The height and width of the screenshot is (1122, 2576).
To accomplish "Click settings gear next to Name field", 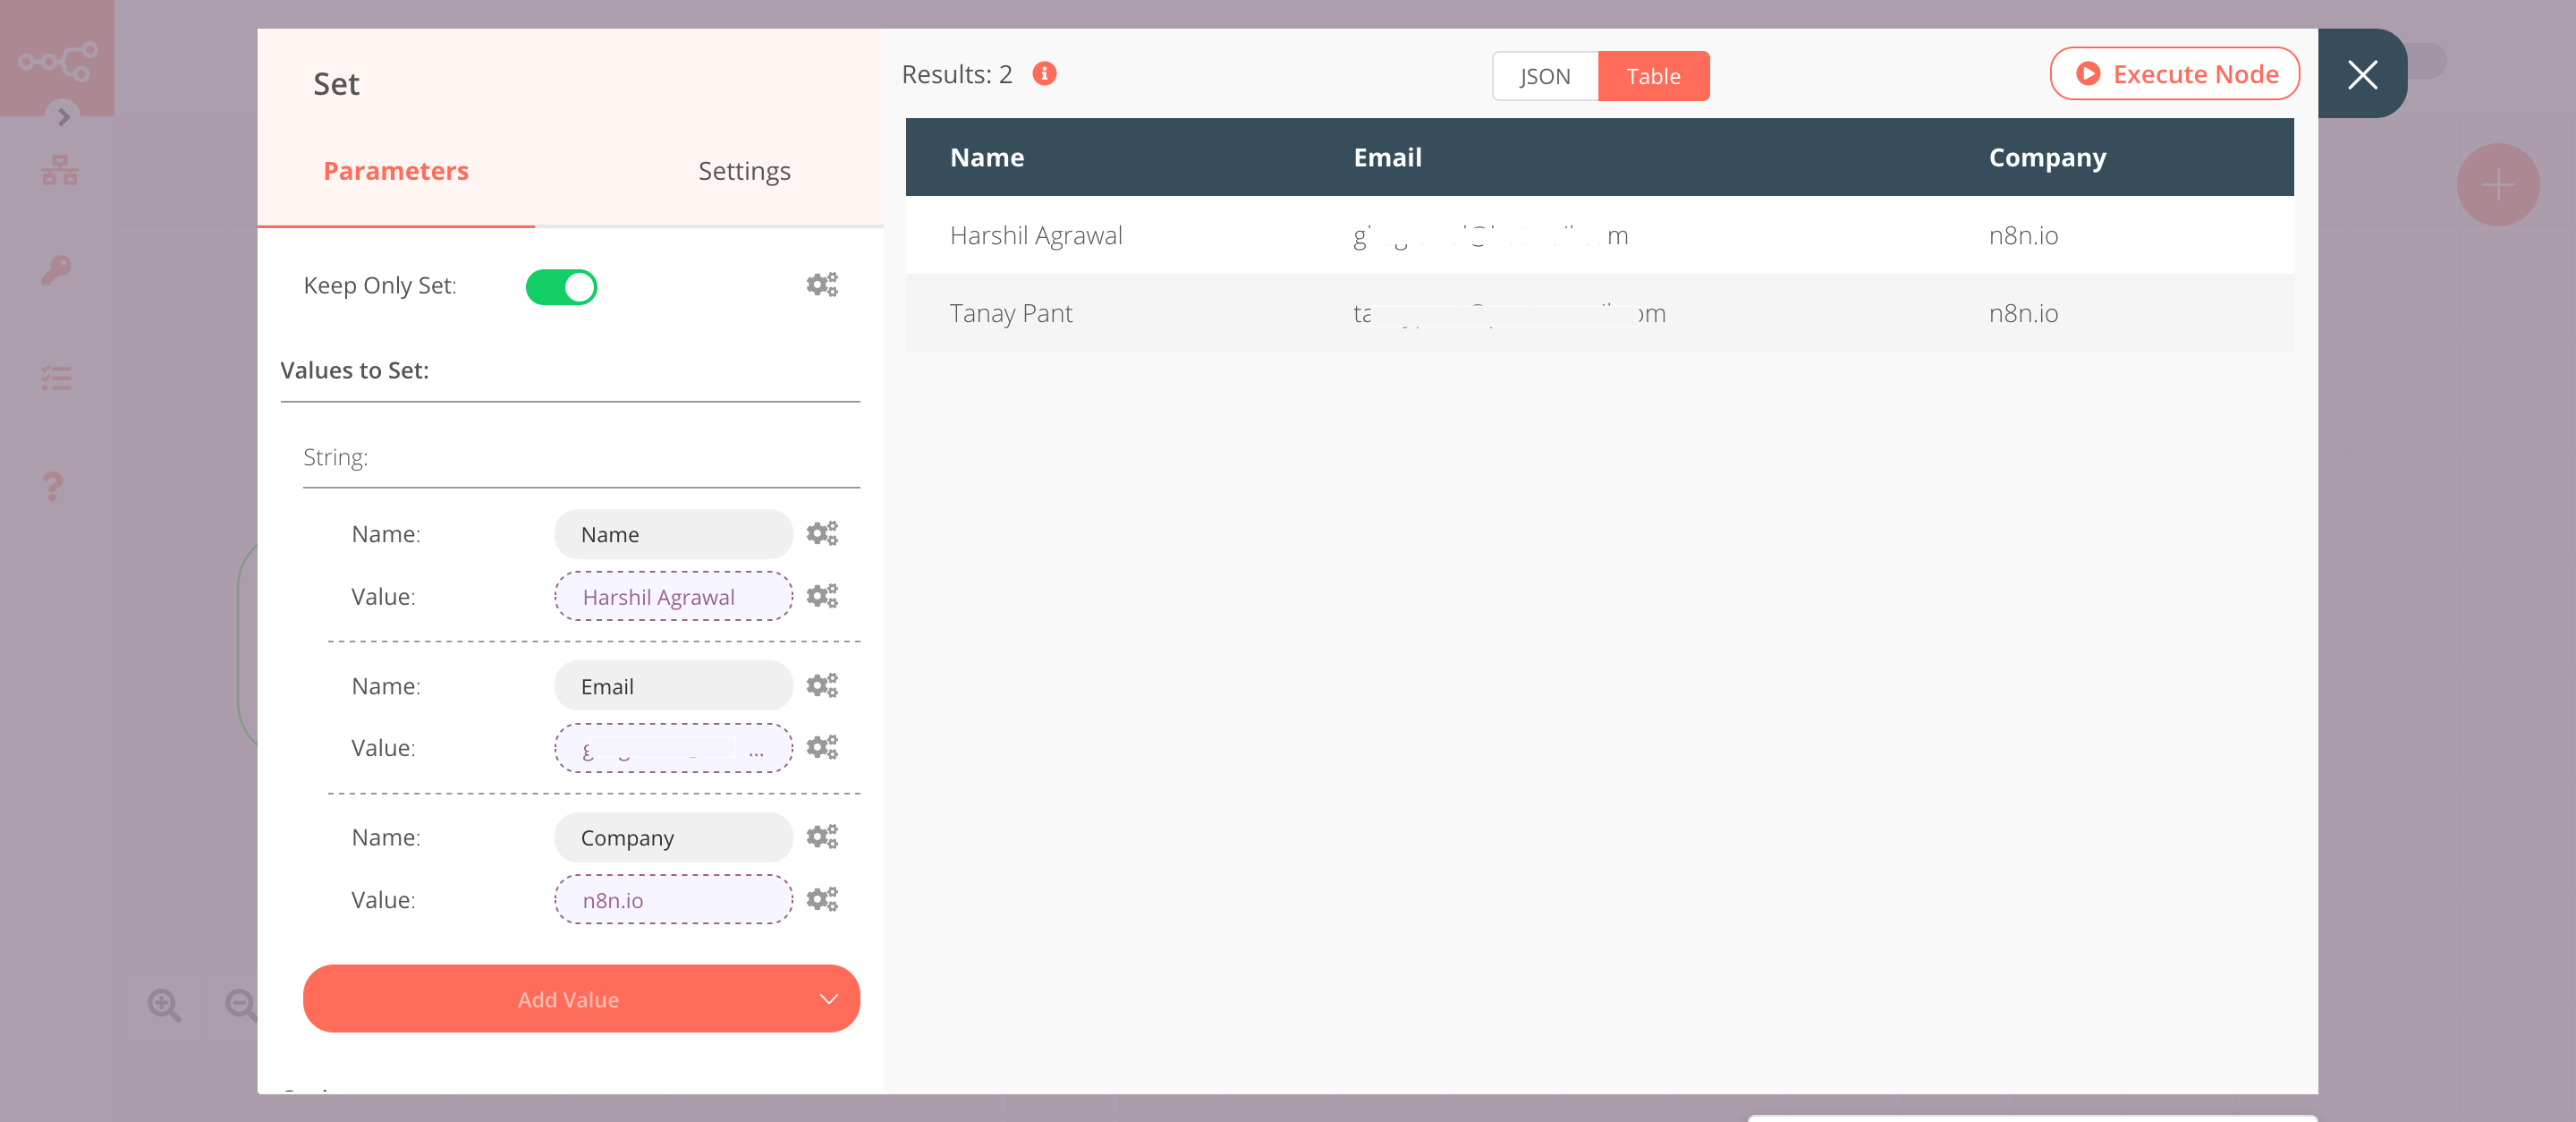I will 821,532.
